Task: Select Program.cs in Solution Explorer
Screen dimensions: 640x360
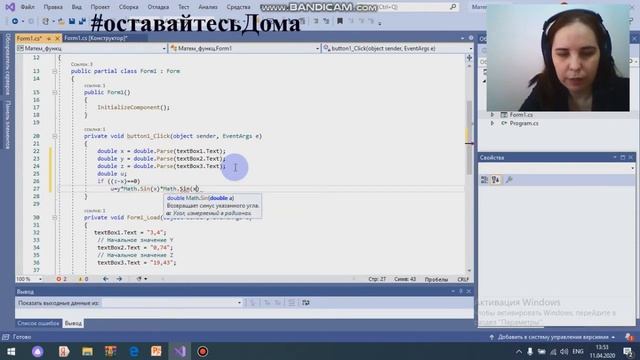Action: (x=524, y=123)
